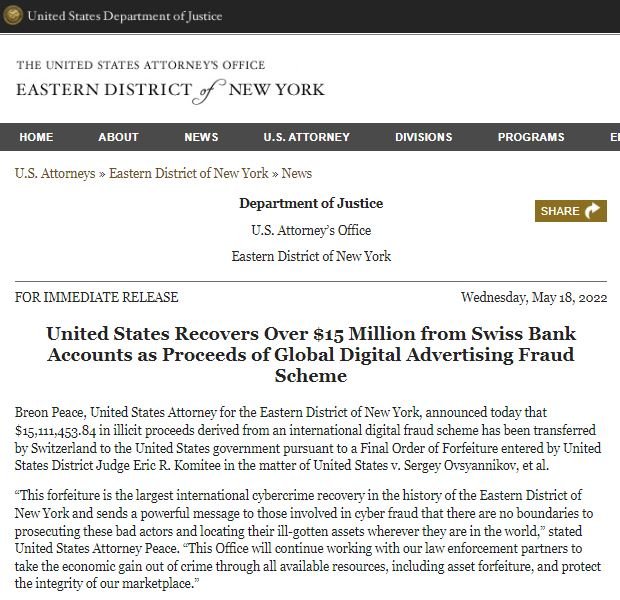Viewport: 620px width, 600px height.
Task: Click the SHARE button
Action: coord(571,211)
